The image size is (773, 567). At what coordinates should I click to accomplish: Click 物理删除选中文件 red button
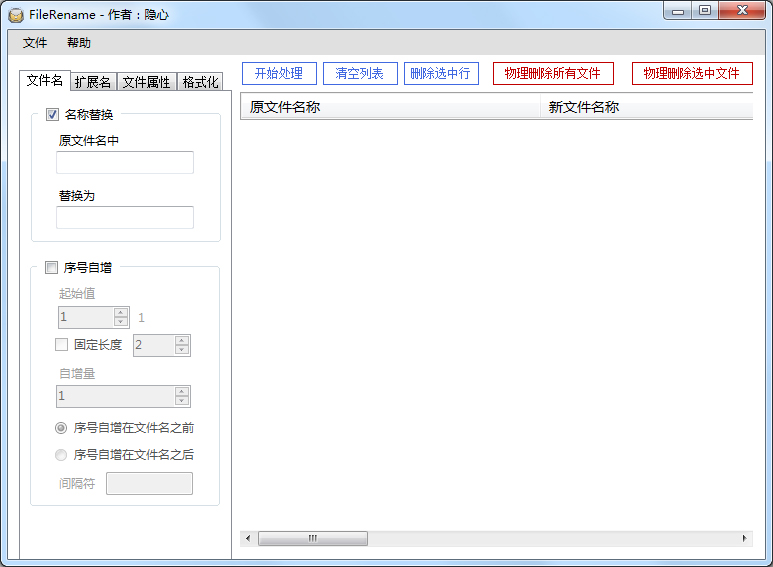[692, 73]
